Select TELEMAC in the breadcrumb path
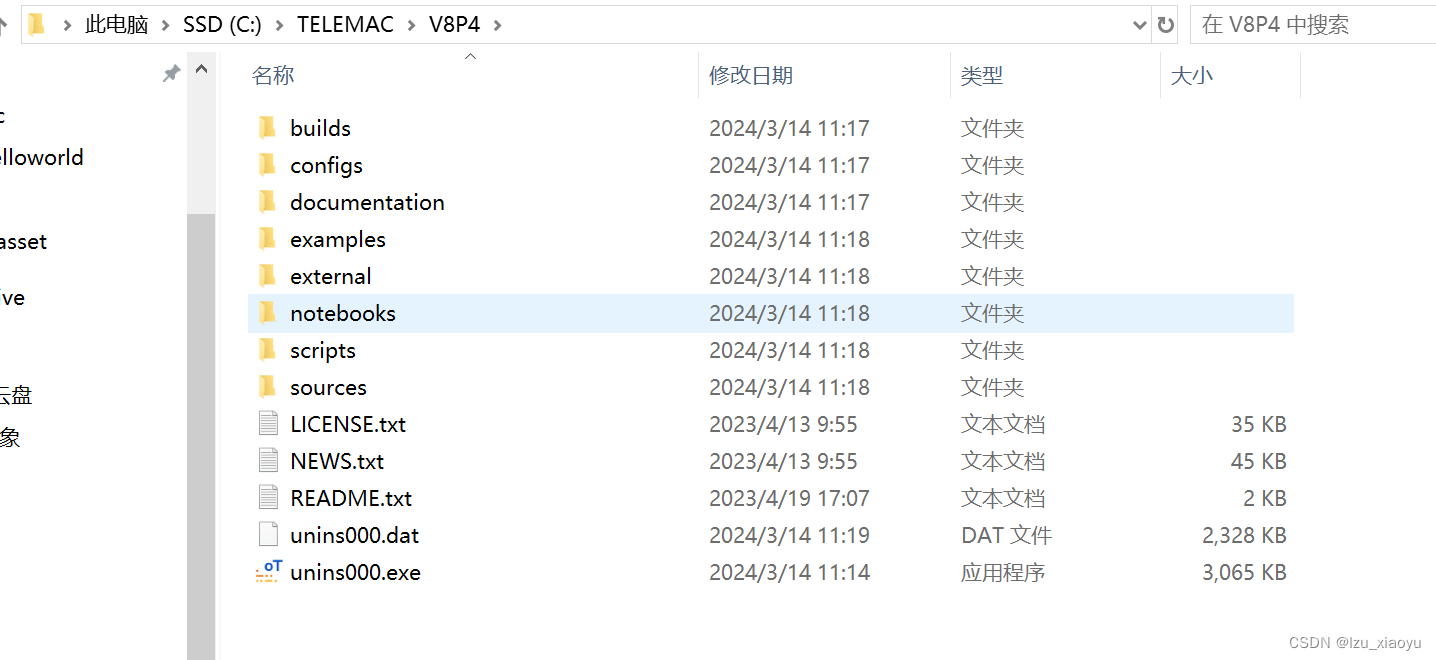Viewport: 1436px width, 660px height. (x=345, y=24)
